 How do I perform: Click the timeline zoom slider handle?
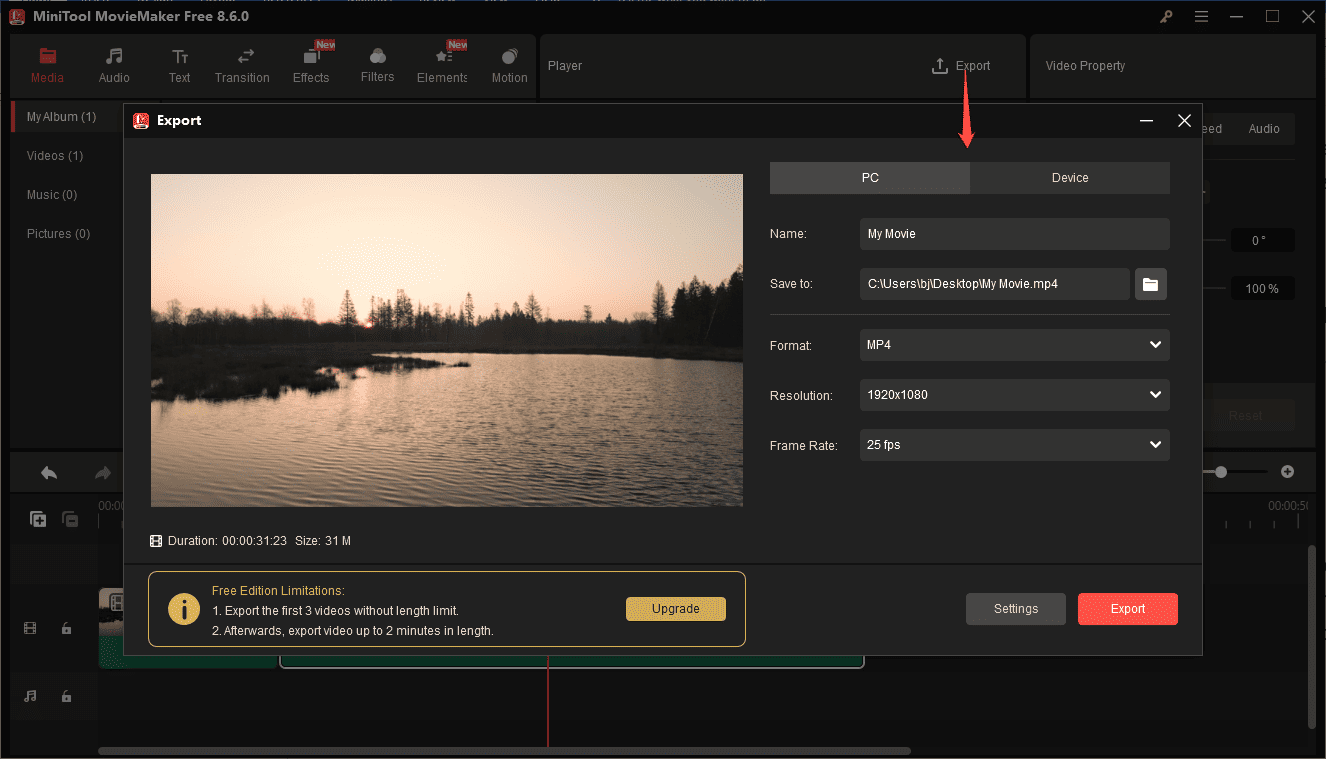click(x=1221, y=472)
